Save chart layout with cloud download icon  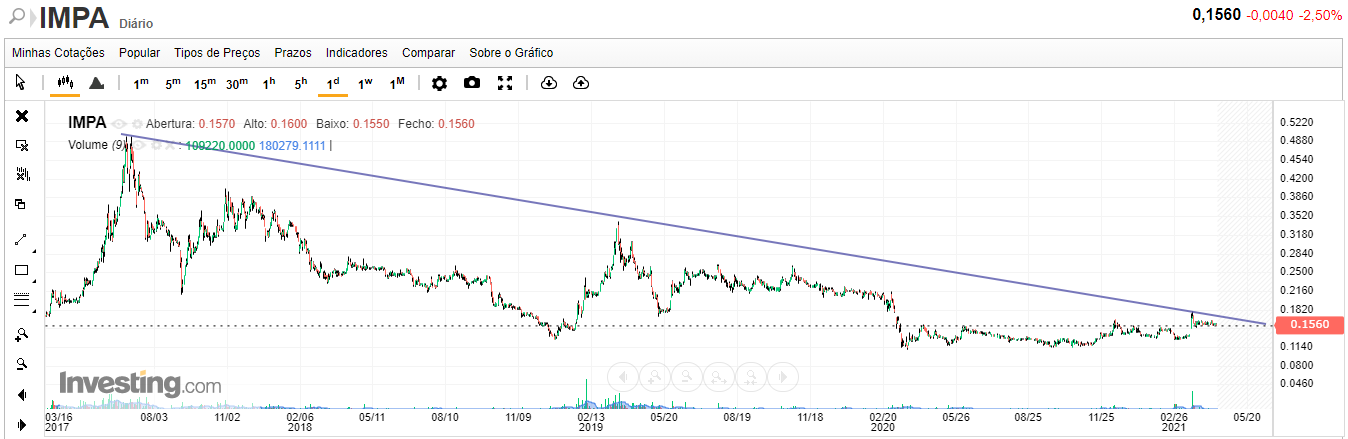(x=548, y=83)
